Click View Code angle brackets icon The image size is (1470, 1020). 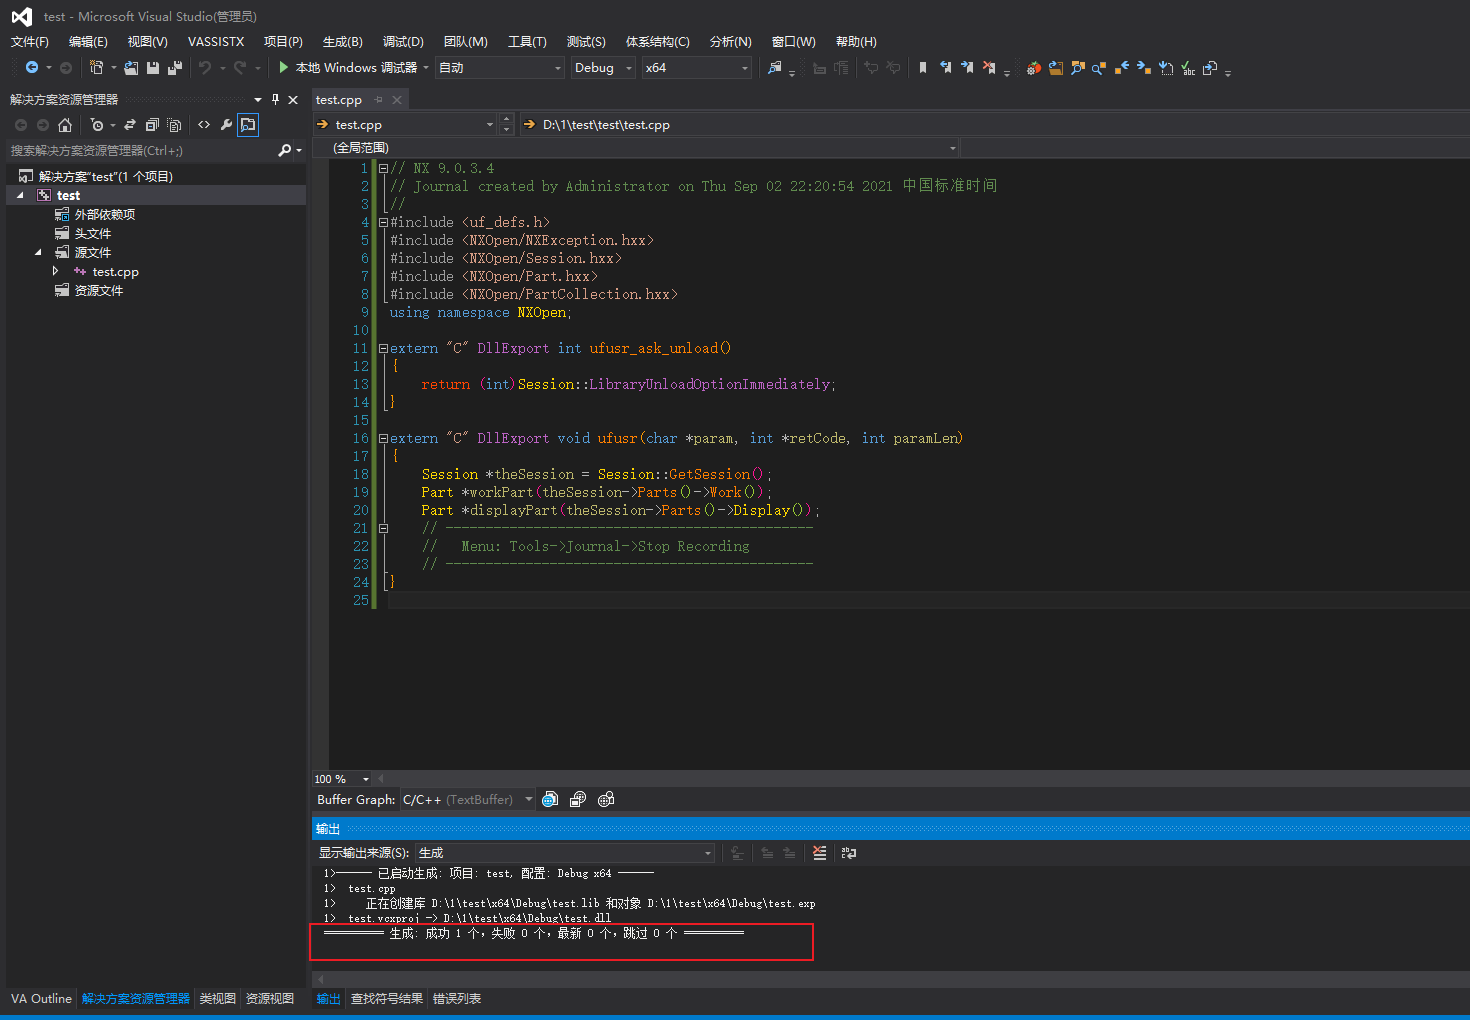click(204, 125)
